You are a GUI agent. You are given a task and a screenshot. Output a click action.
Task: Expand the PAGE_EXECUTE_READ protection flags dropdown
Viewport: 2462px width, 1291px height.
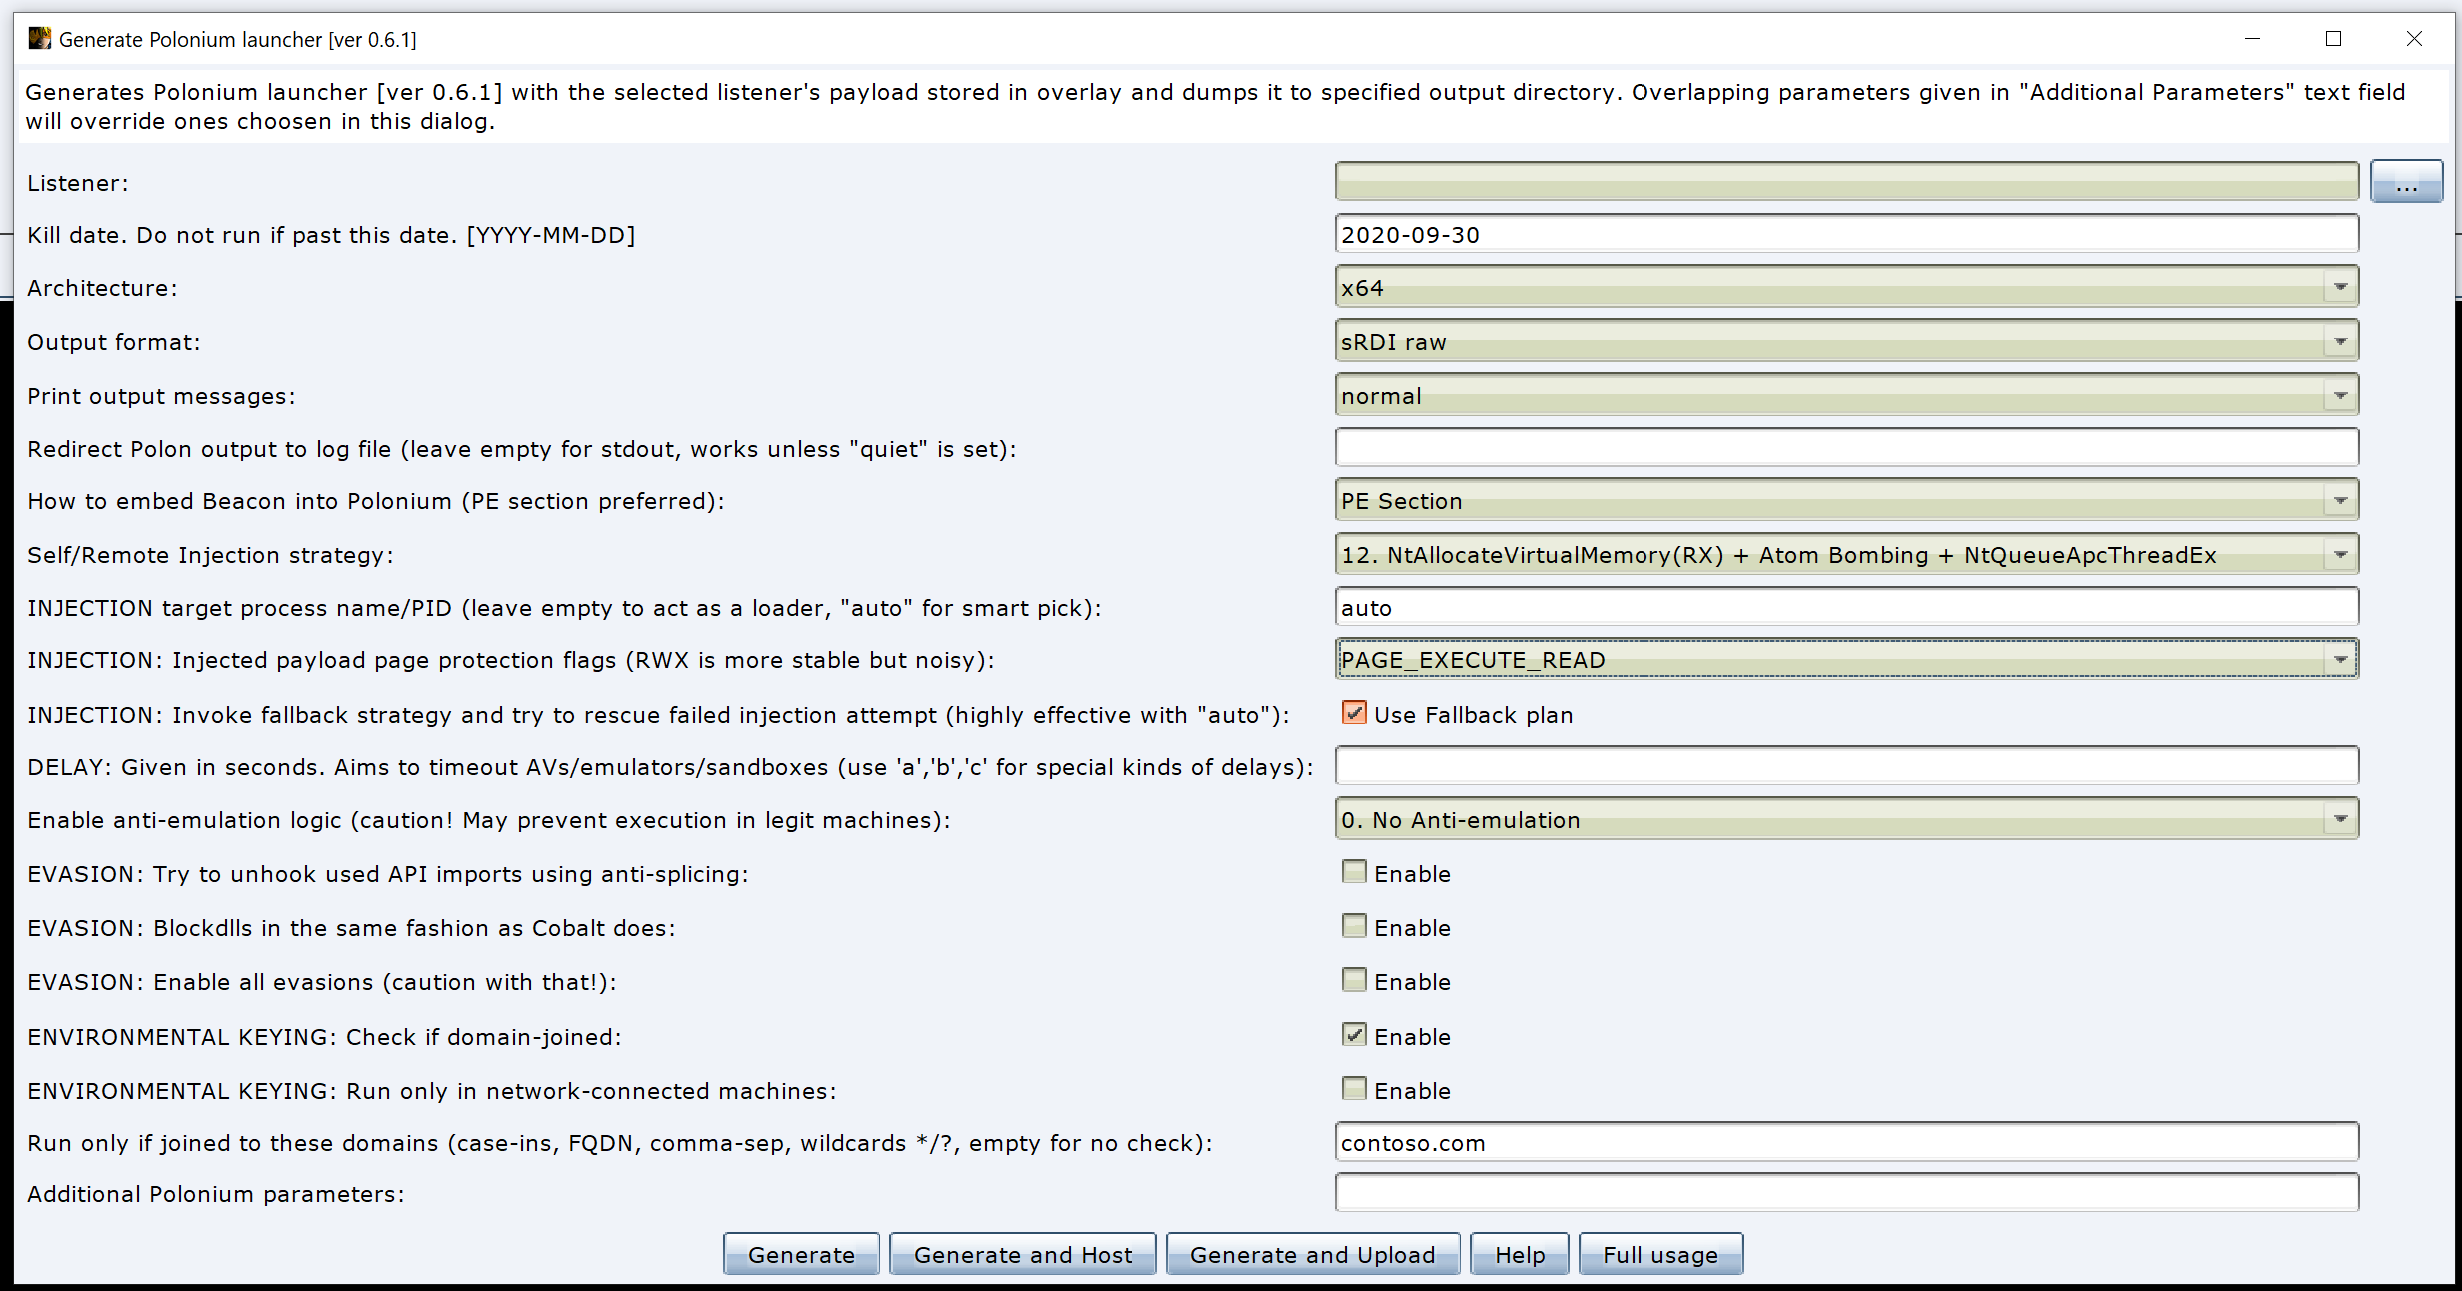tap(2340, 660)
